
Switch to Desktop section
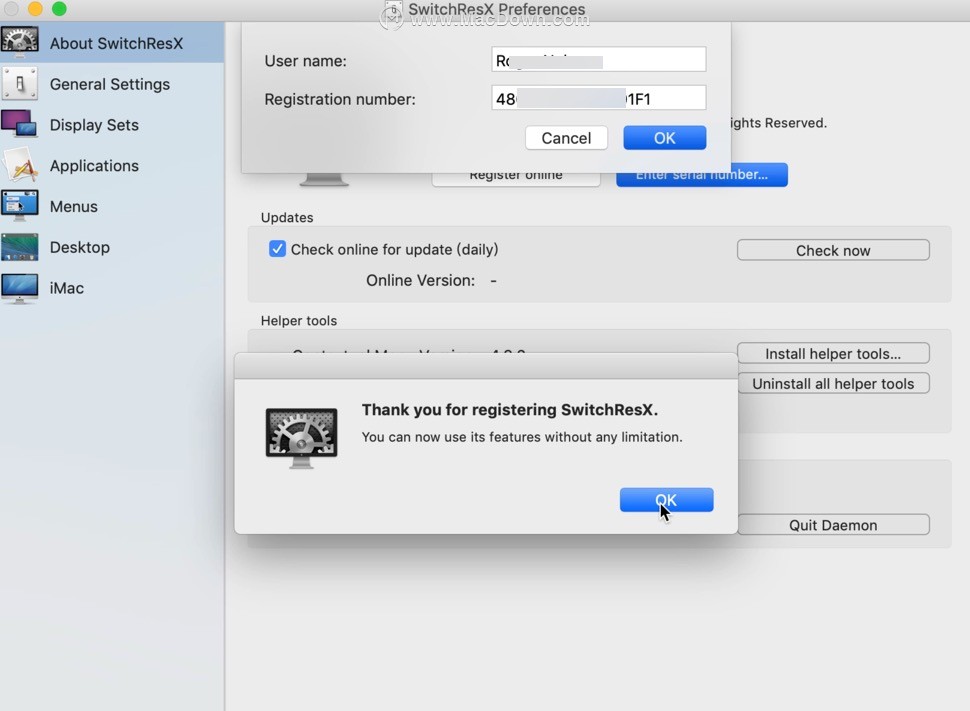click(112, 247)
